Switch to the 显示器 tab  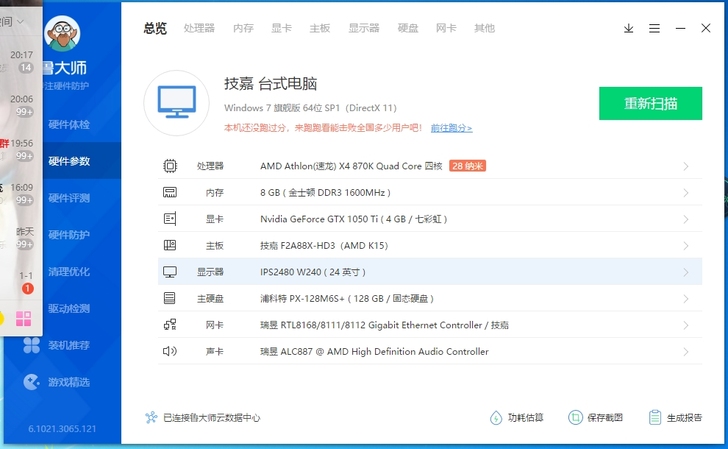pos(364,28)
